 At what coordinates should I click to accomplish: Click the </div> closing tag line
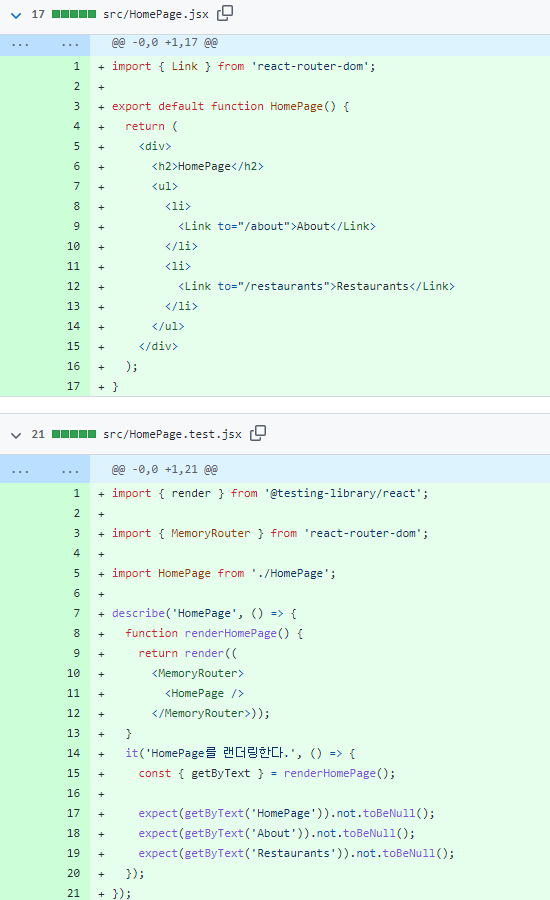pyautogui.click(x=158, y=347)
